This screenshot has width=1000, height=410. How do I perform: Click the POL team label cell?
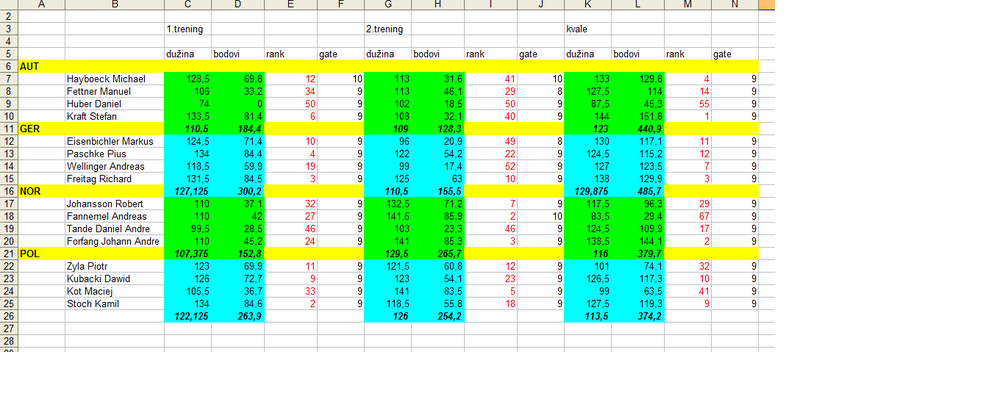pos(41,254)
